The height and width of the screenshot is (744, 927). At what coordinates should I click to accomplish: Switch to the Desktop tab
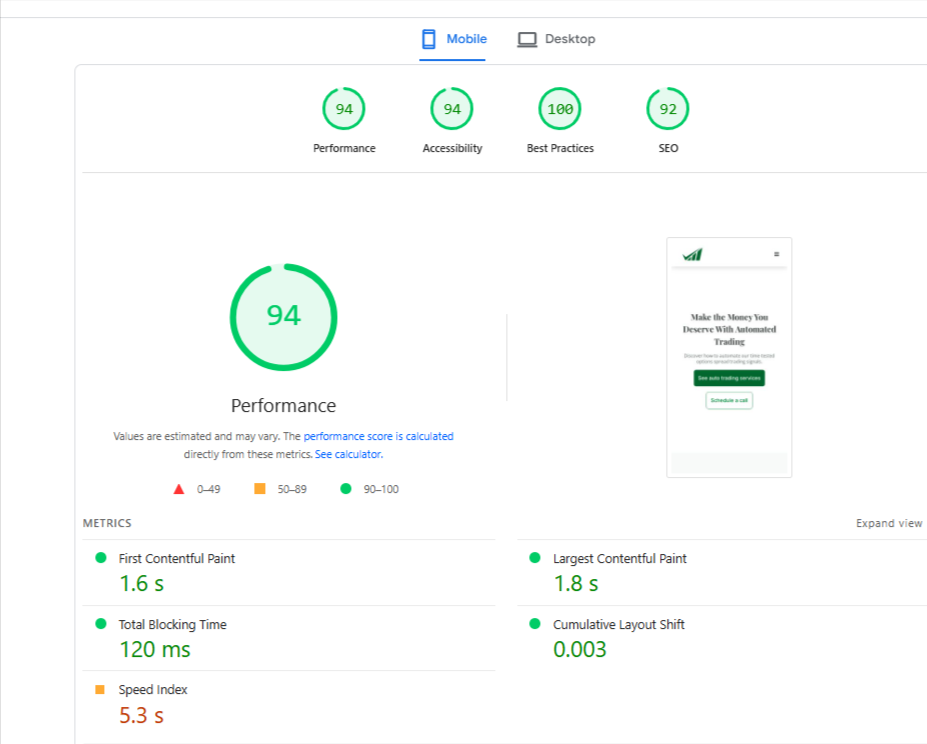coord(556,40)
